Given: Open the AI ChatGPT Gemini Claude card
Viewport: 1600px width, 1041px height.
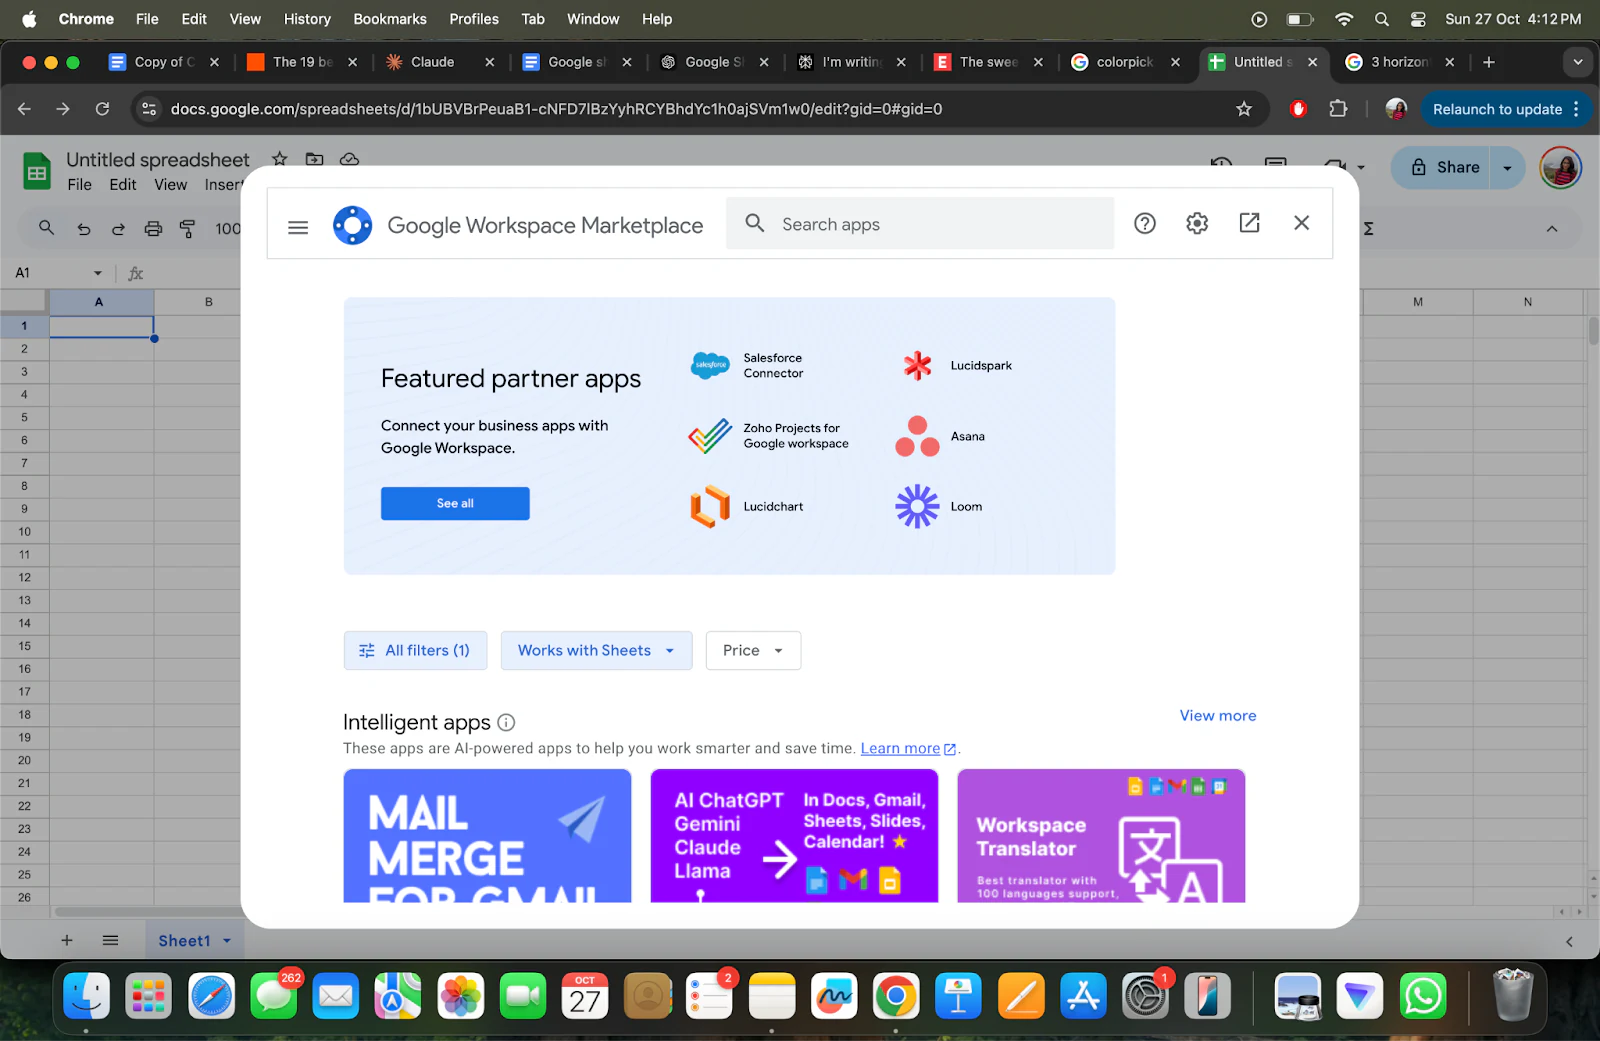Looking at the screenshot, I should [x=794, y=835].
